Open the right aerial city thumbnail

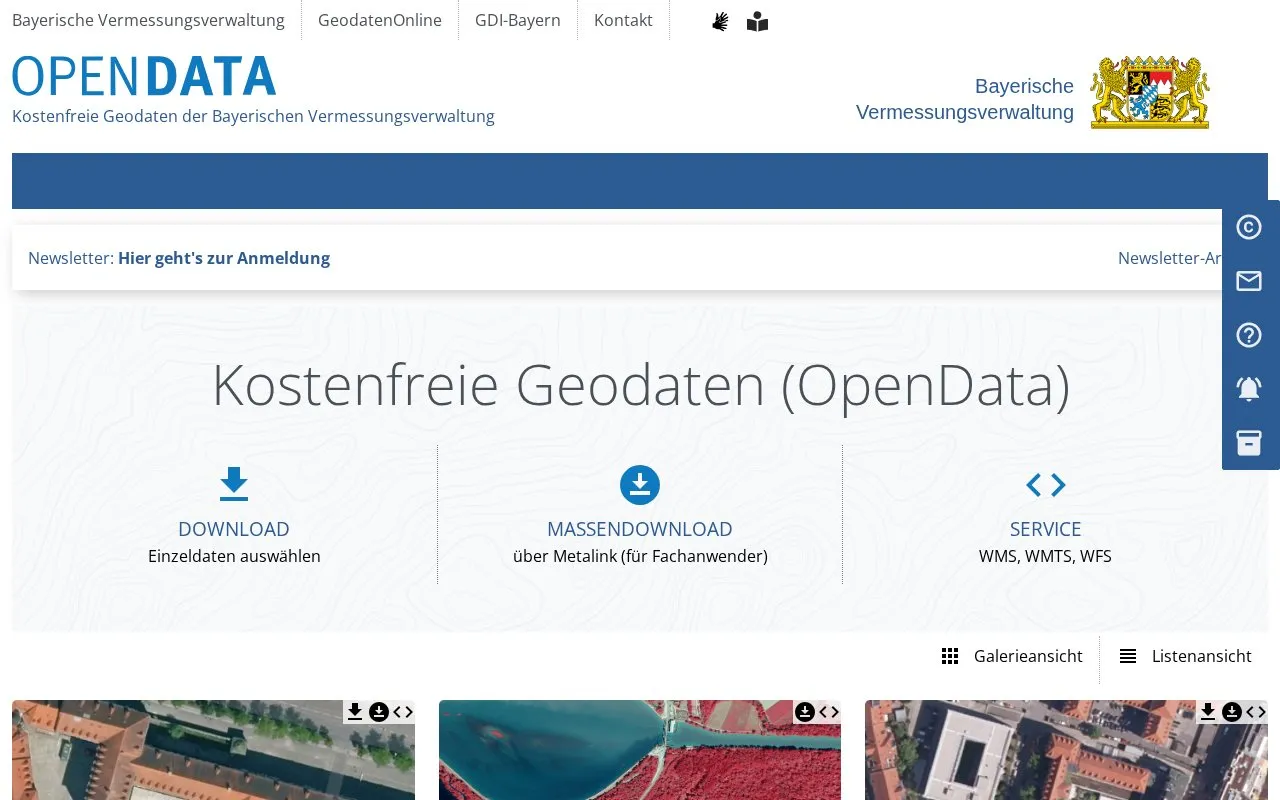pyautogui.click(x=1066, y=750)
